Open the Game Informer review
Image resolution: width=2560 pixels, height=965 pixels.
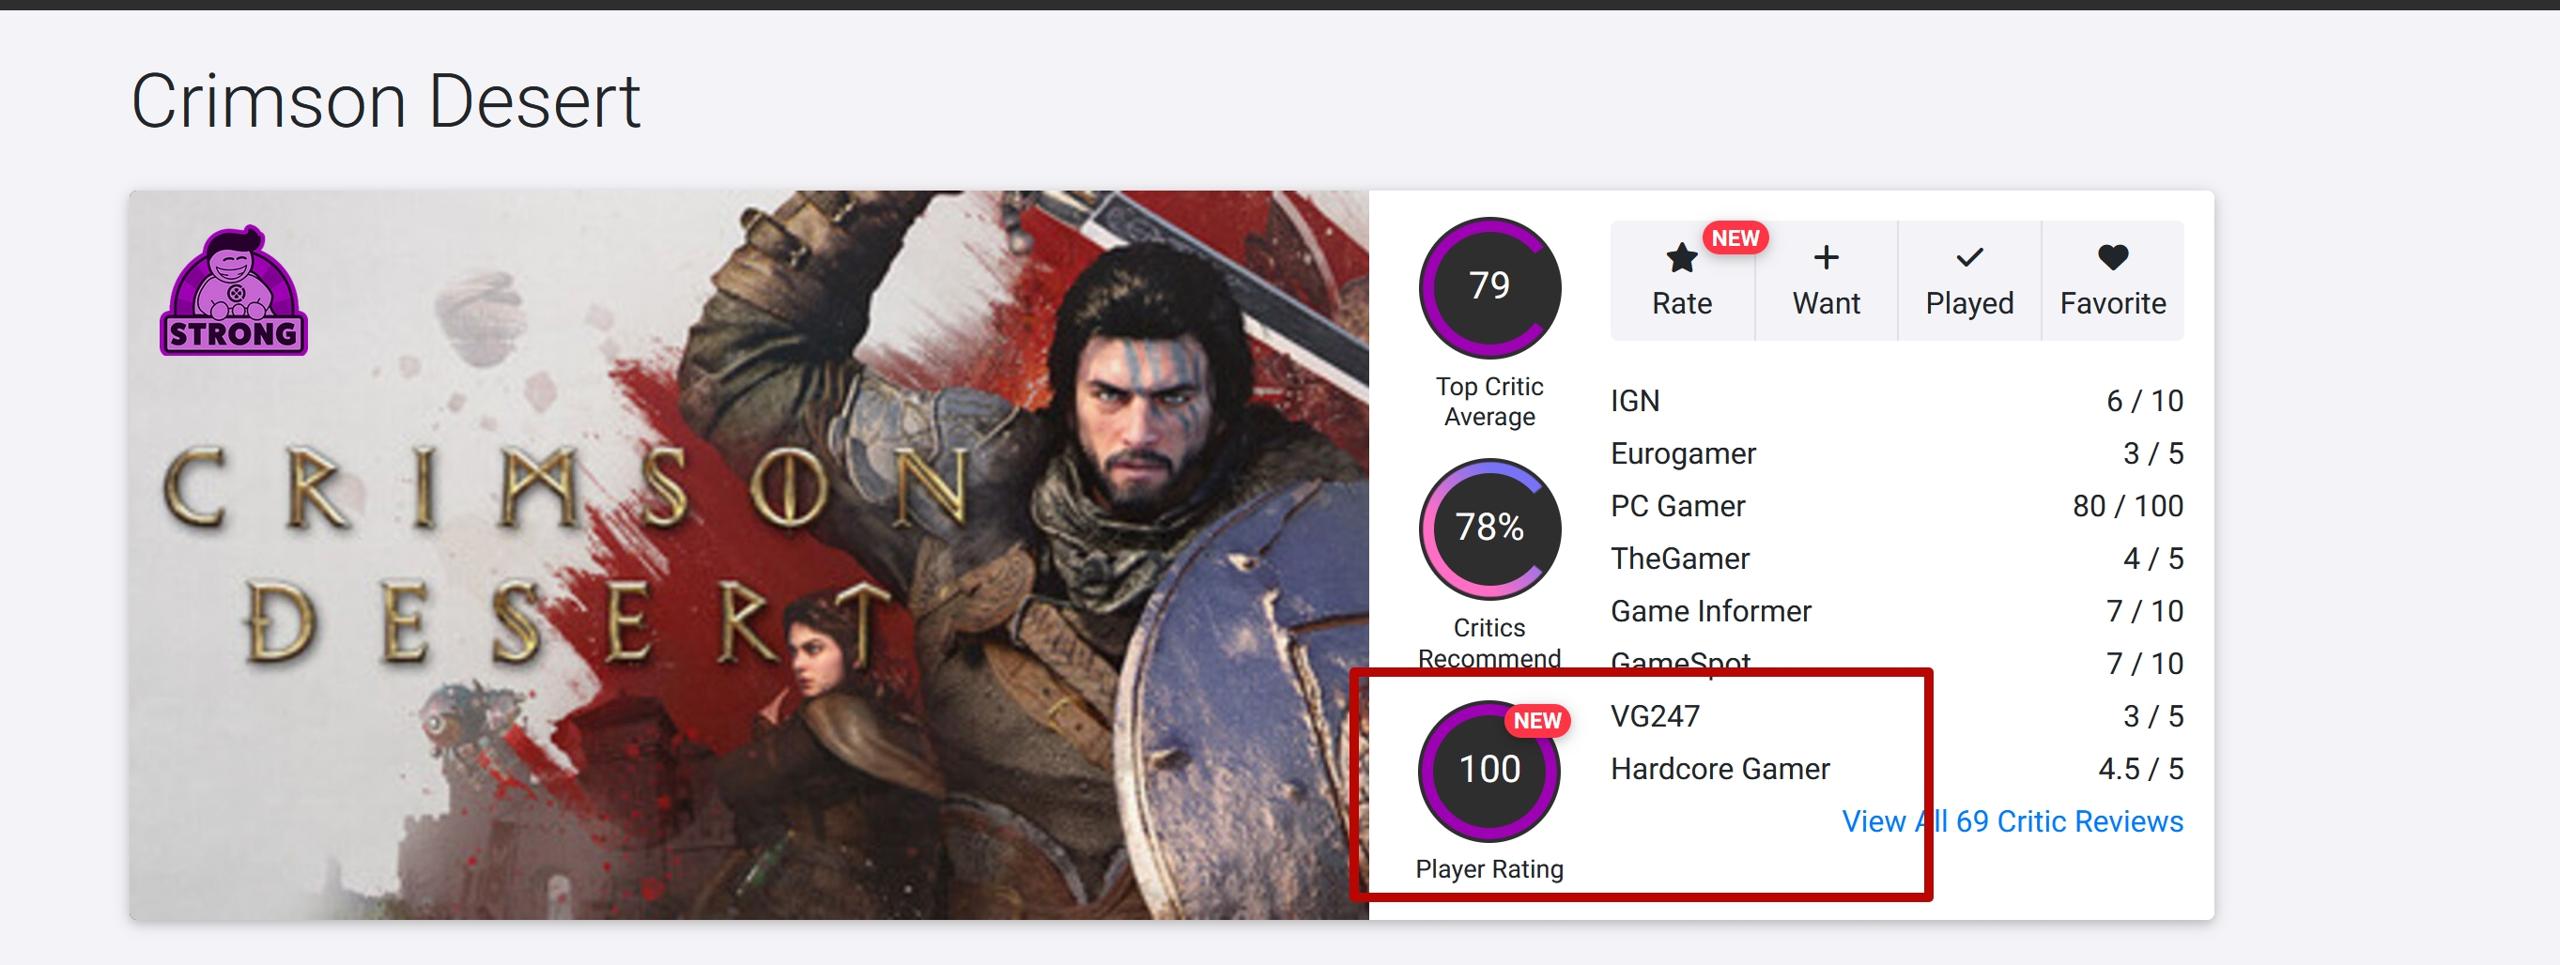point(1710,611)
